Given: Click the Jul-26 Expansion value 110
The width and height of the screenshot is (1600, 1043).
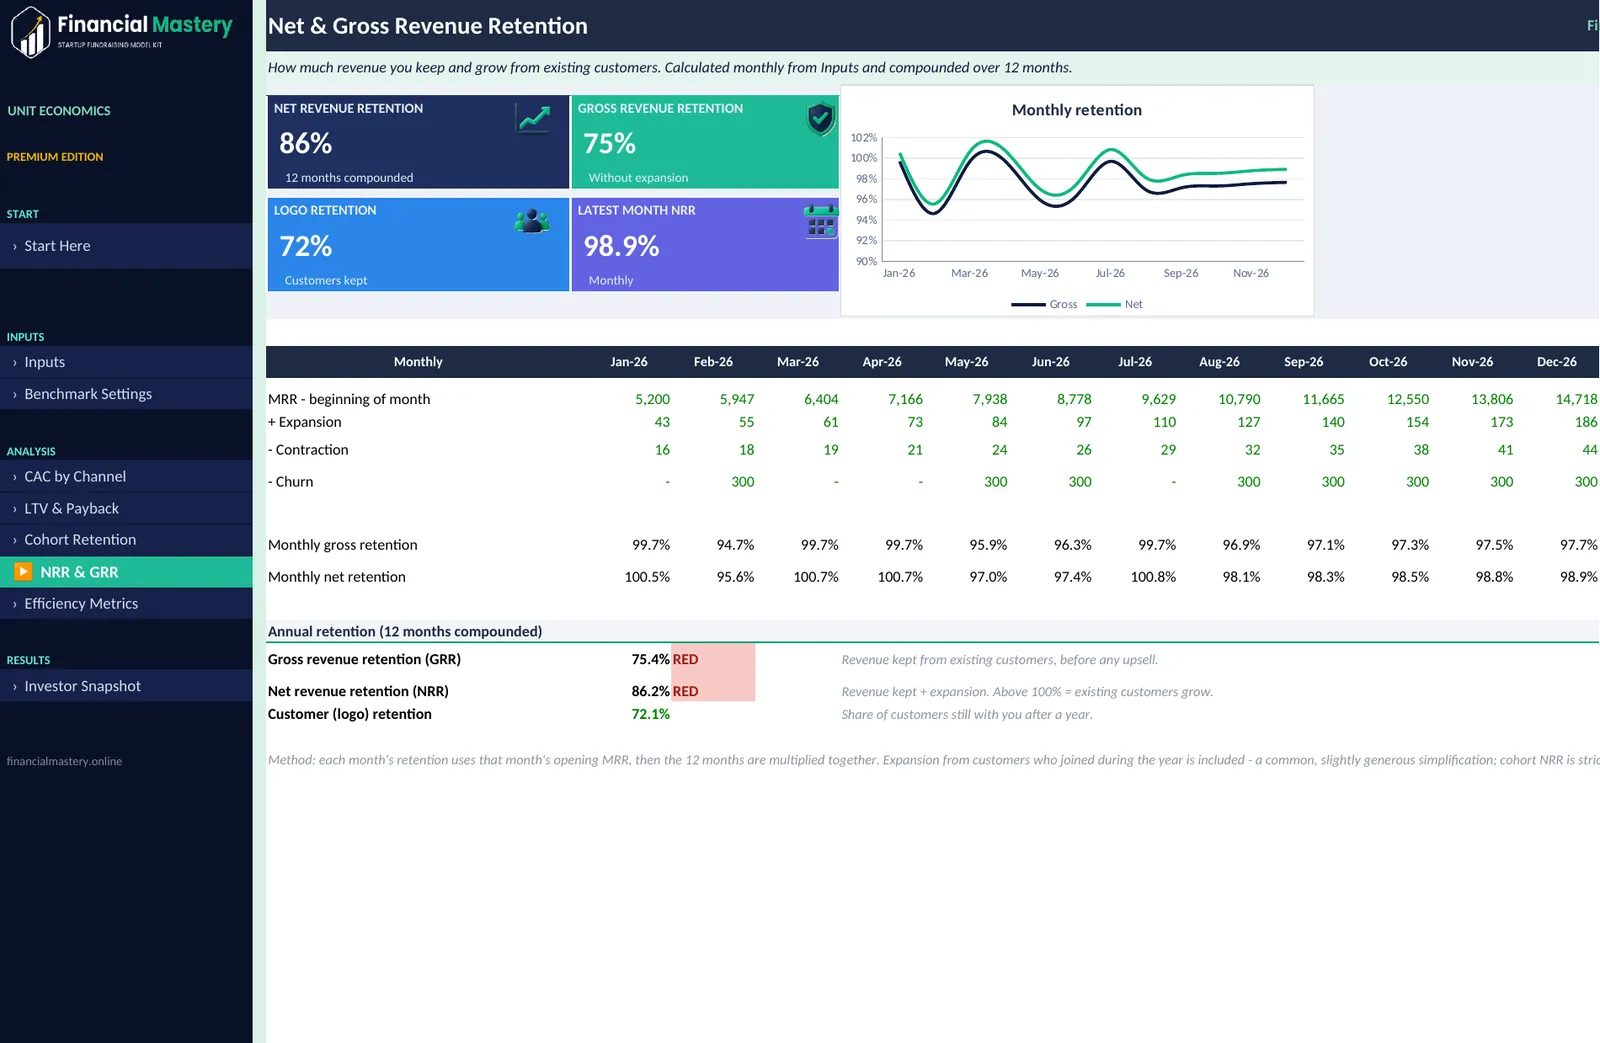Looking at the screenshot, I should click(x=1165, y=422).
